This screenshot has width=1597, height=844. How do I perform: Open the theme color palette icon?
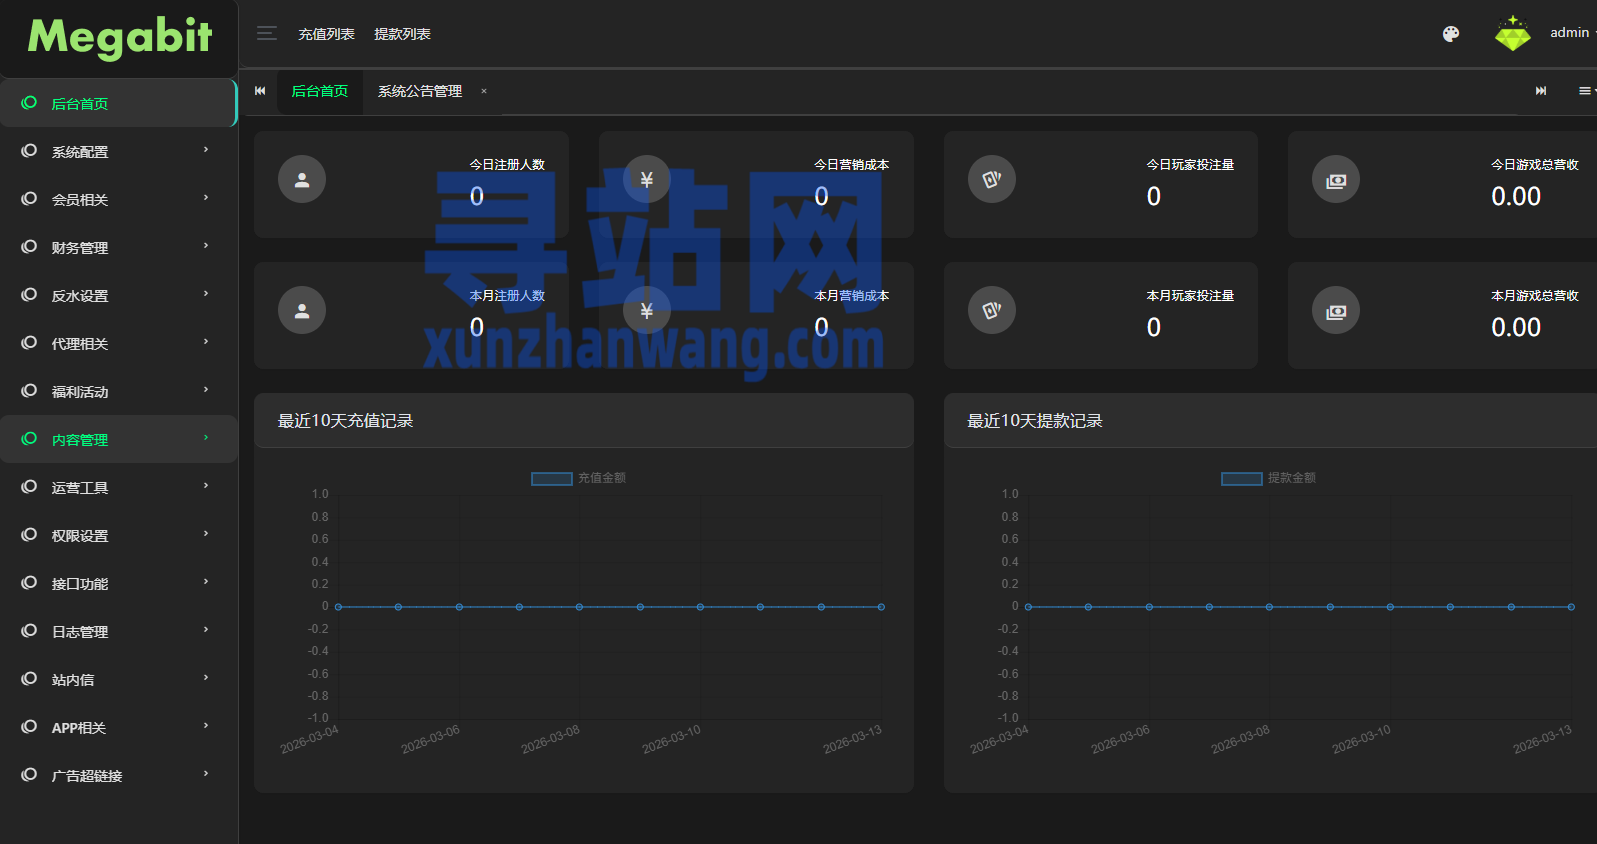coord(1450,34)
